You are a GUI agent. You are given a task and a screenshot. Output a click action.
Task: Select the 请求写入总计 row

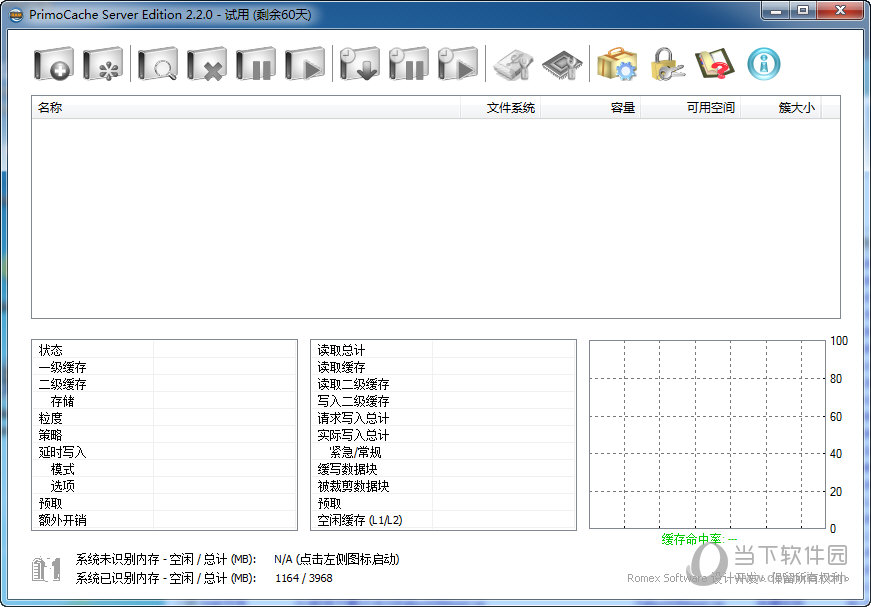pos(443,418)
